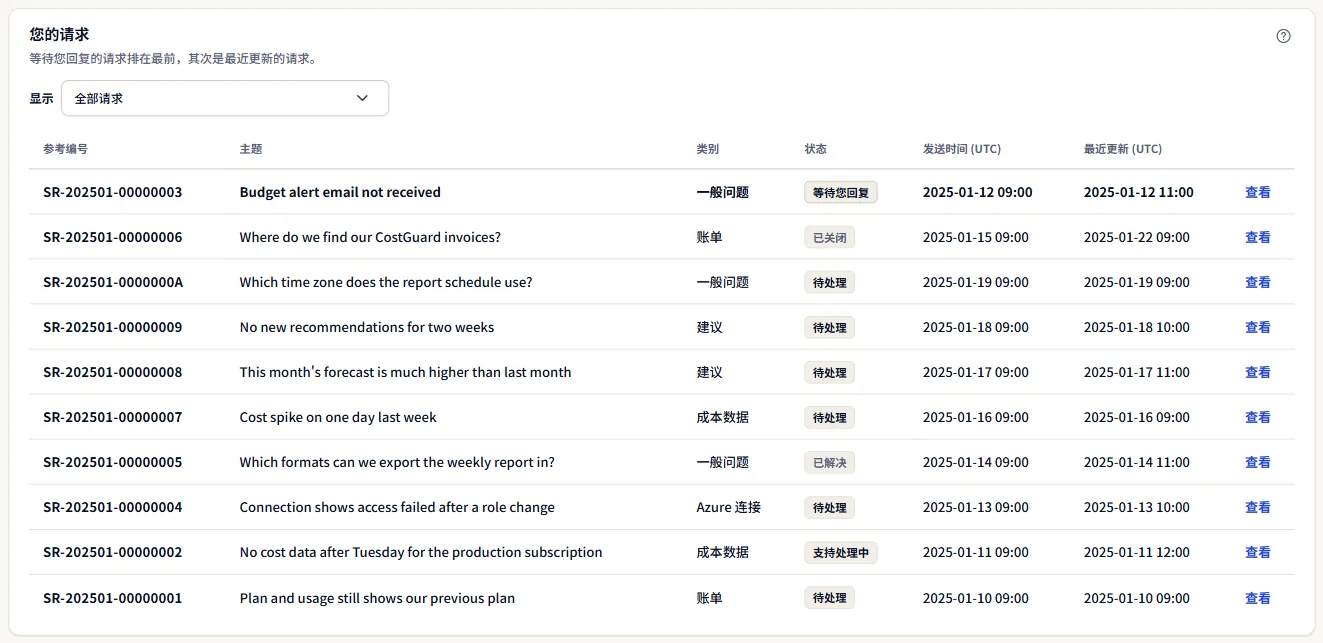View SR-202501-00000002 via 查看 link
Screen dimensions: 1323x643
pyautogui.click(x=1257, y=552)
